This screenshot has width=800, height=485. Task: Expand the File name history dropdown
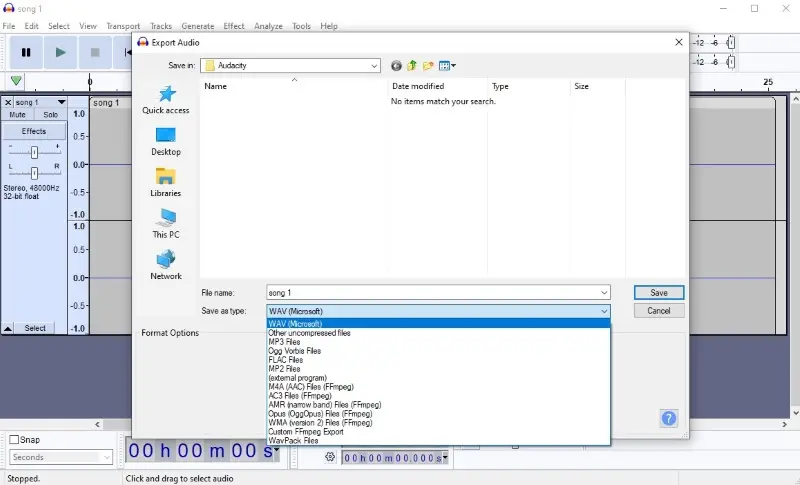[x=604, y=293]
